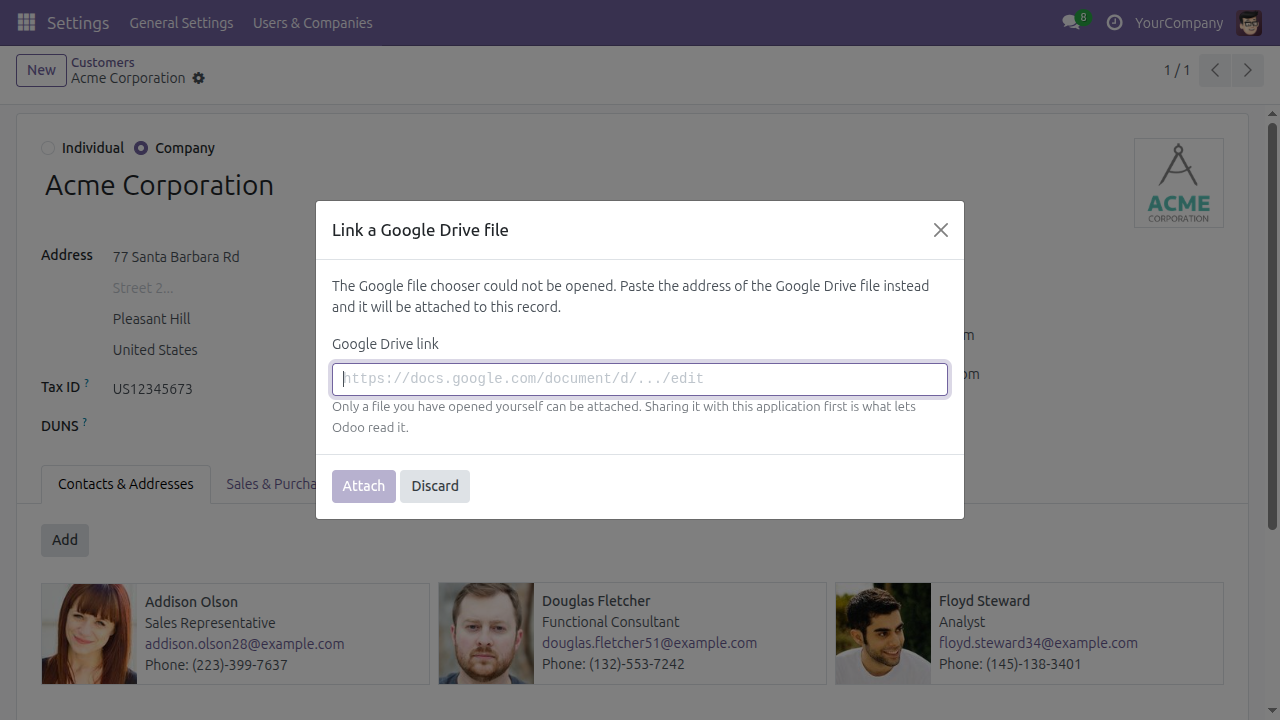Close the Link a Google Drive file dialog
Screen dimensions: 1280x720
tap(940, 230)
